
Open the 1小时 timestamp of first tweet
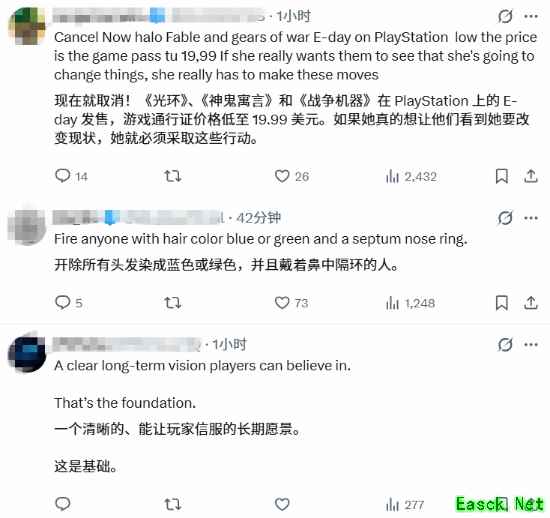pyautogui.click(x=293, y=16)
